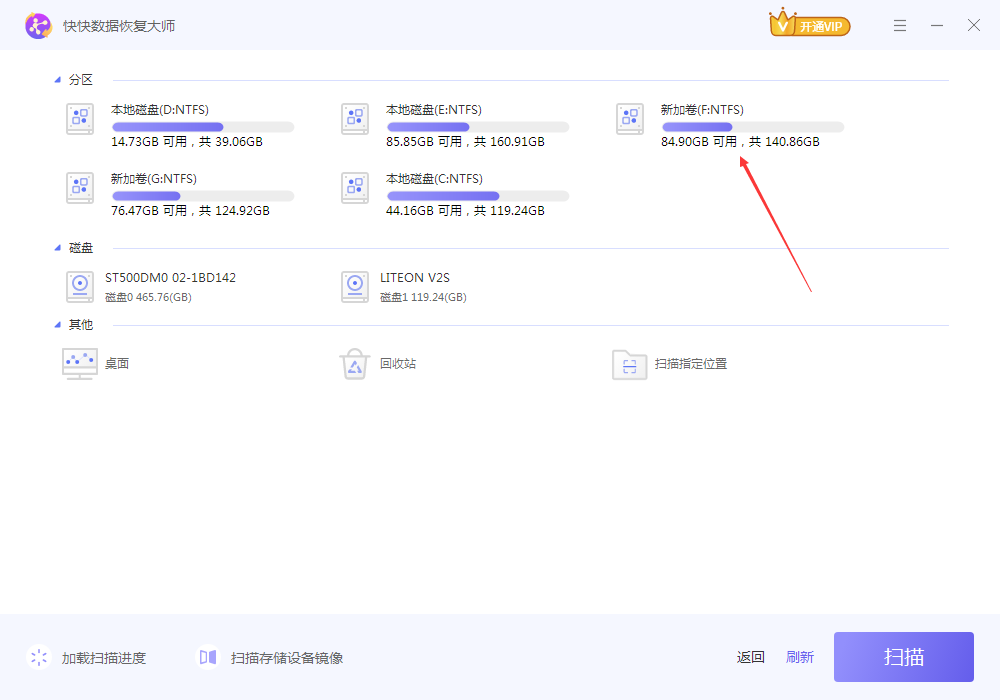Open the hamburger menu in title bar
1000x700 pixels.
click(900, 26)
